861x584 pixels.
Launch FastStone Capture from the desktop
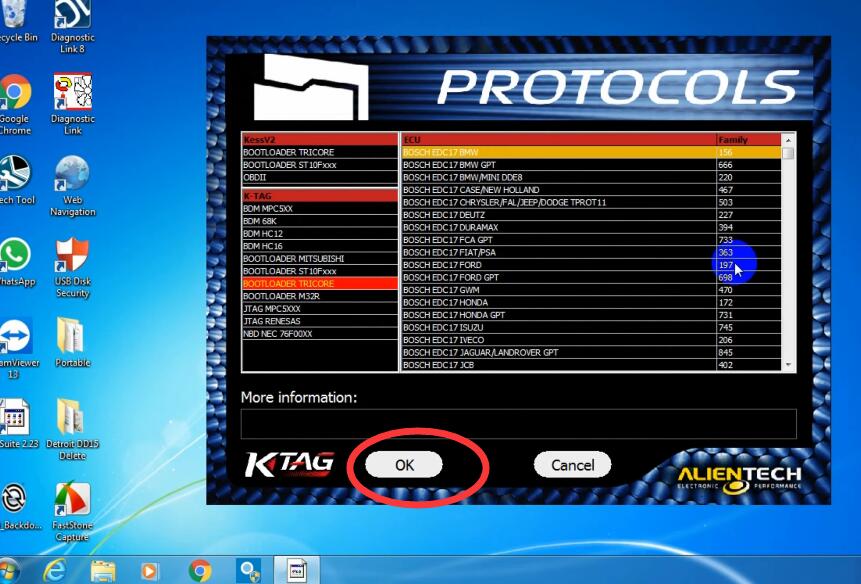72,512
